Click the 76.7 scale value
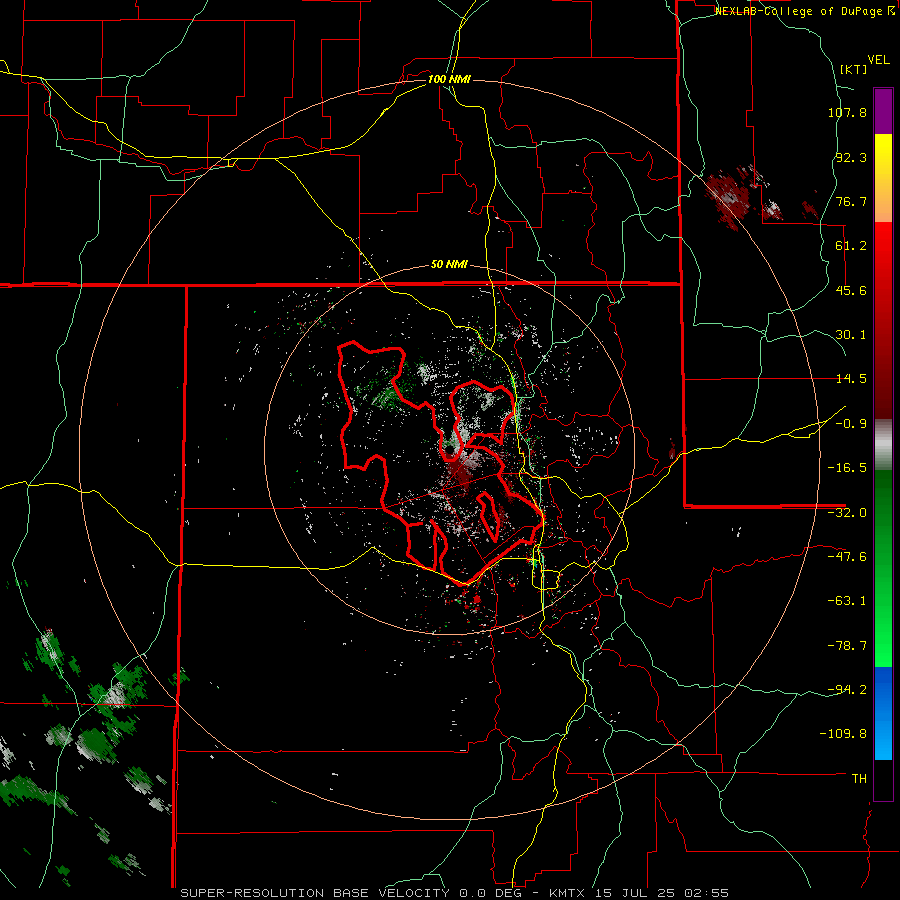 [851, 201]
